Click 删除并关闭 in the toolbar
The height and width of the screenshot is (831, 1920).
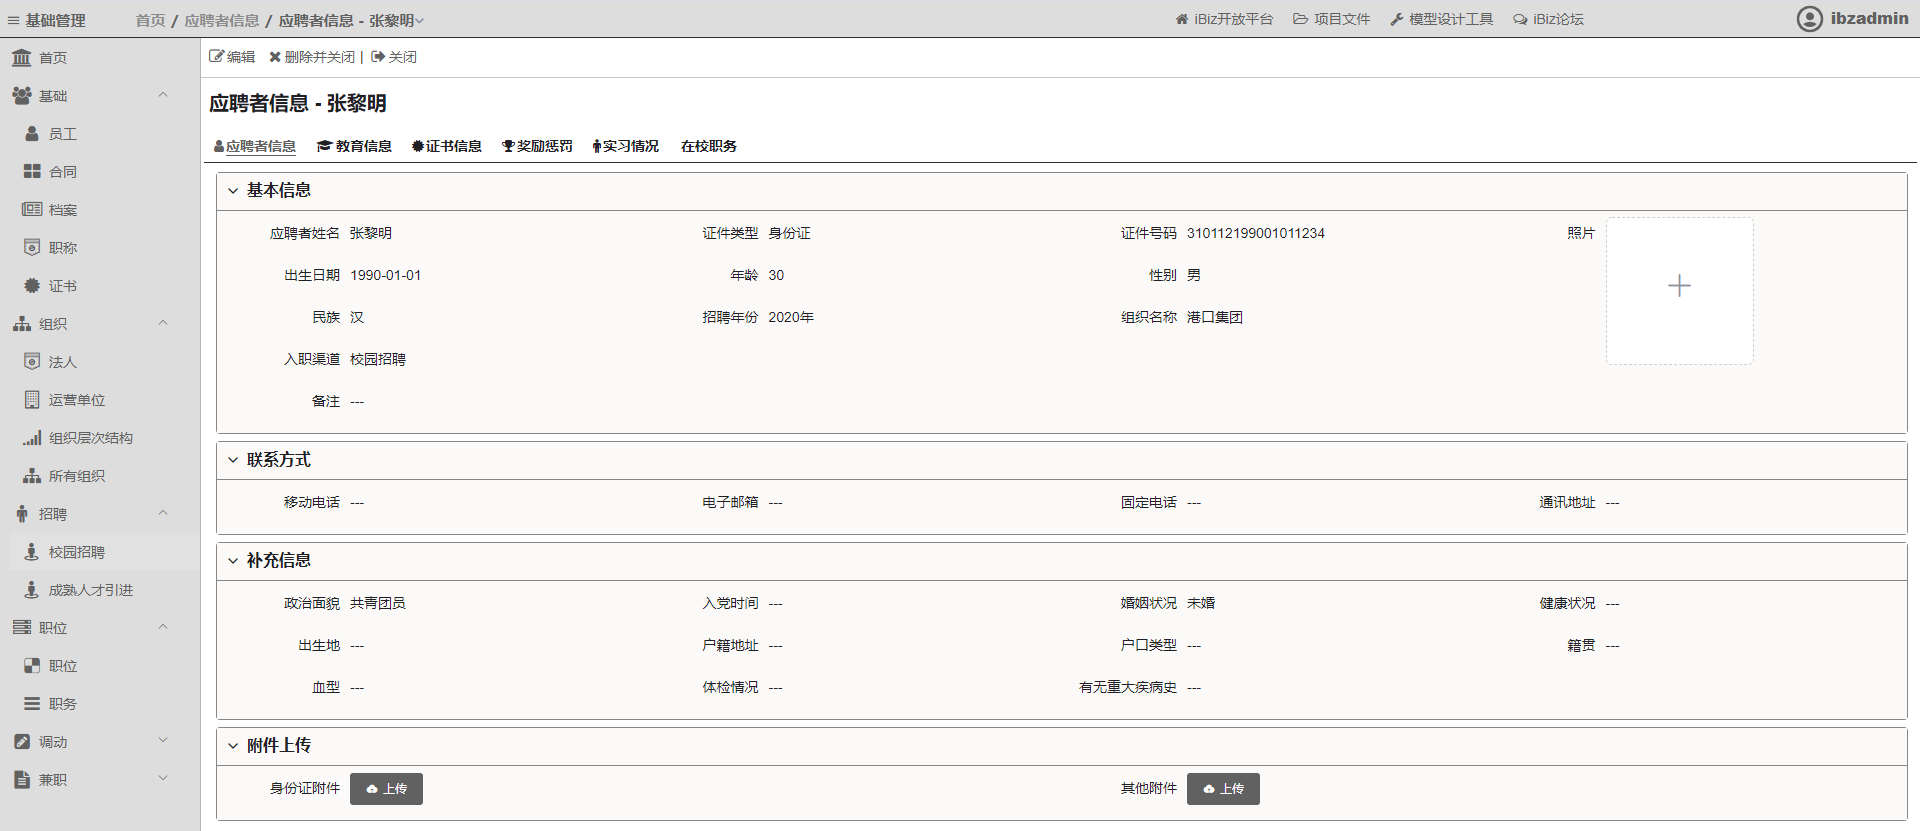coord(312,57)
